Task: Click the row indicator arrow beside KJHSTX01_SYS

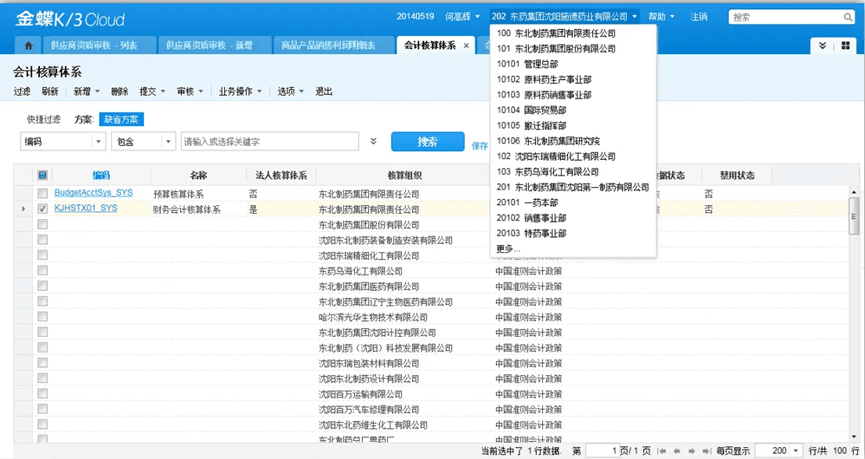Action: [23, 209]
